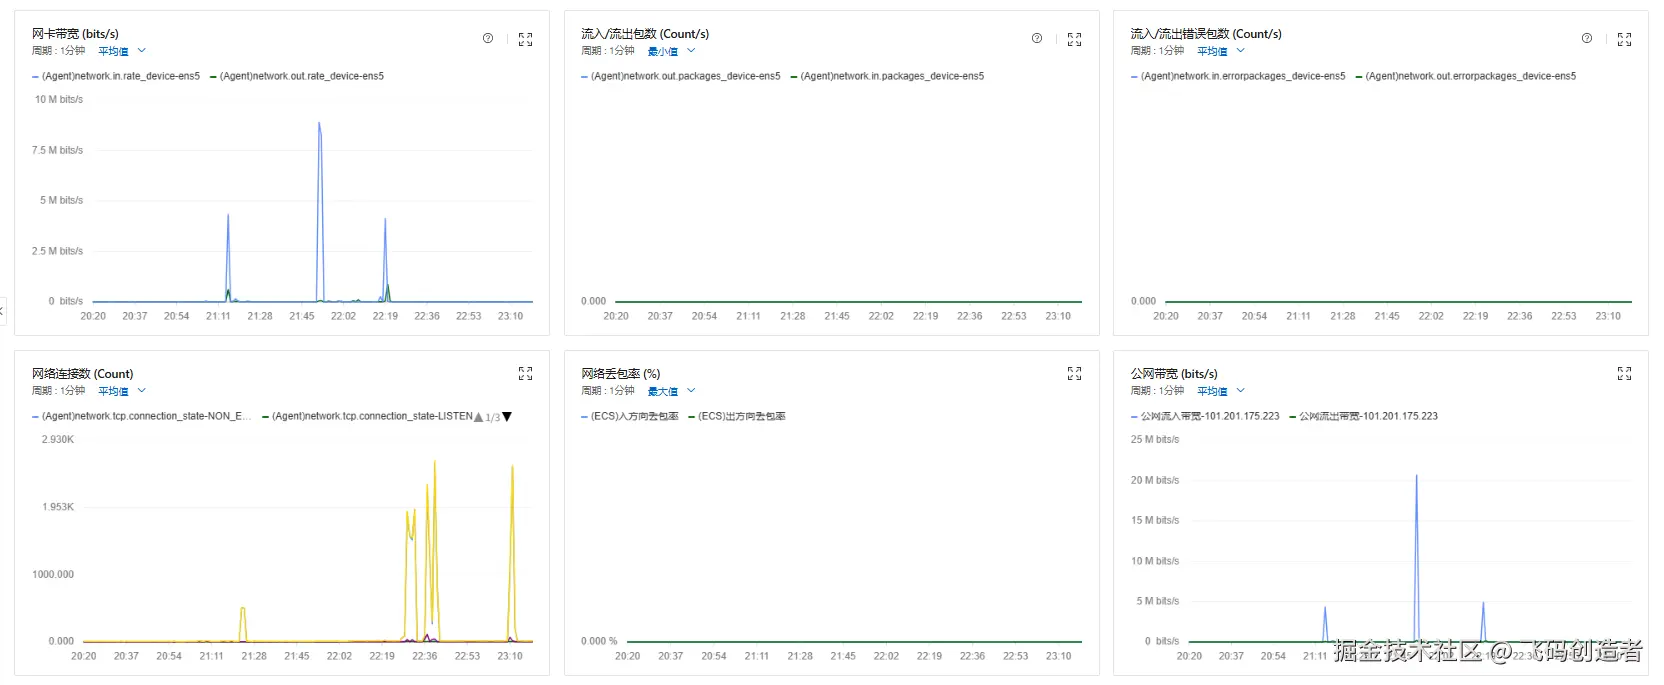Click the 15 M bits/s axis label in 公网带宽
The image size is (1664, 685).
coord(1155,520)
